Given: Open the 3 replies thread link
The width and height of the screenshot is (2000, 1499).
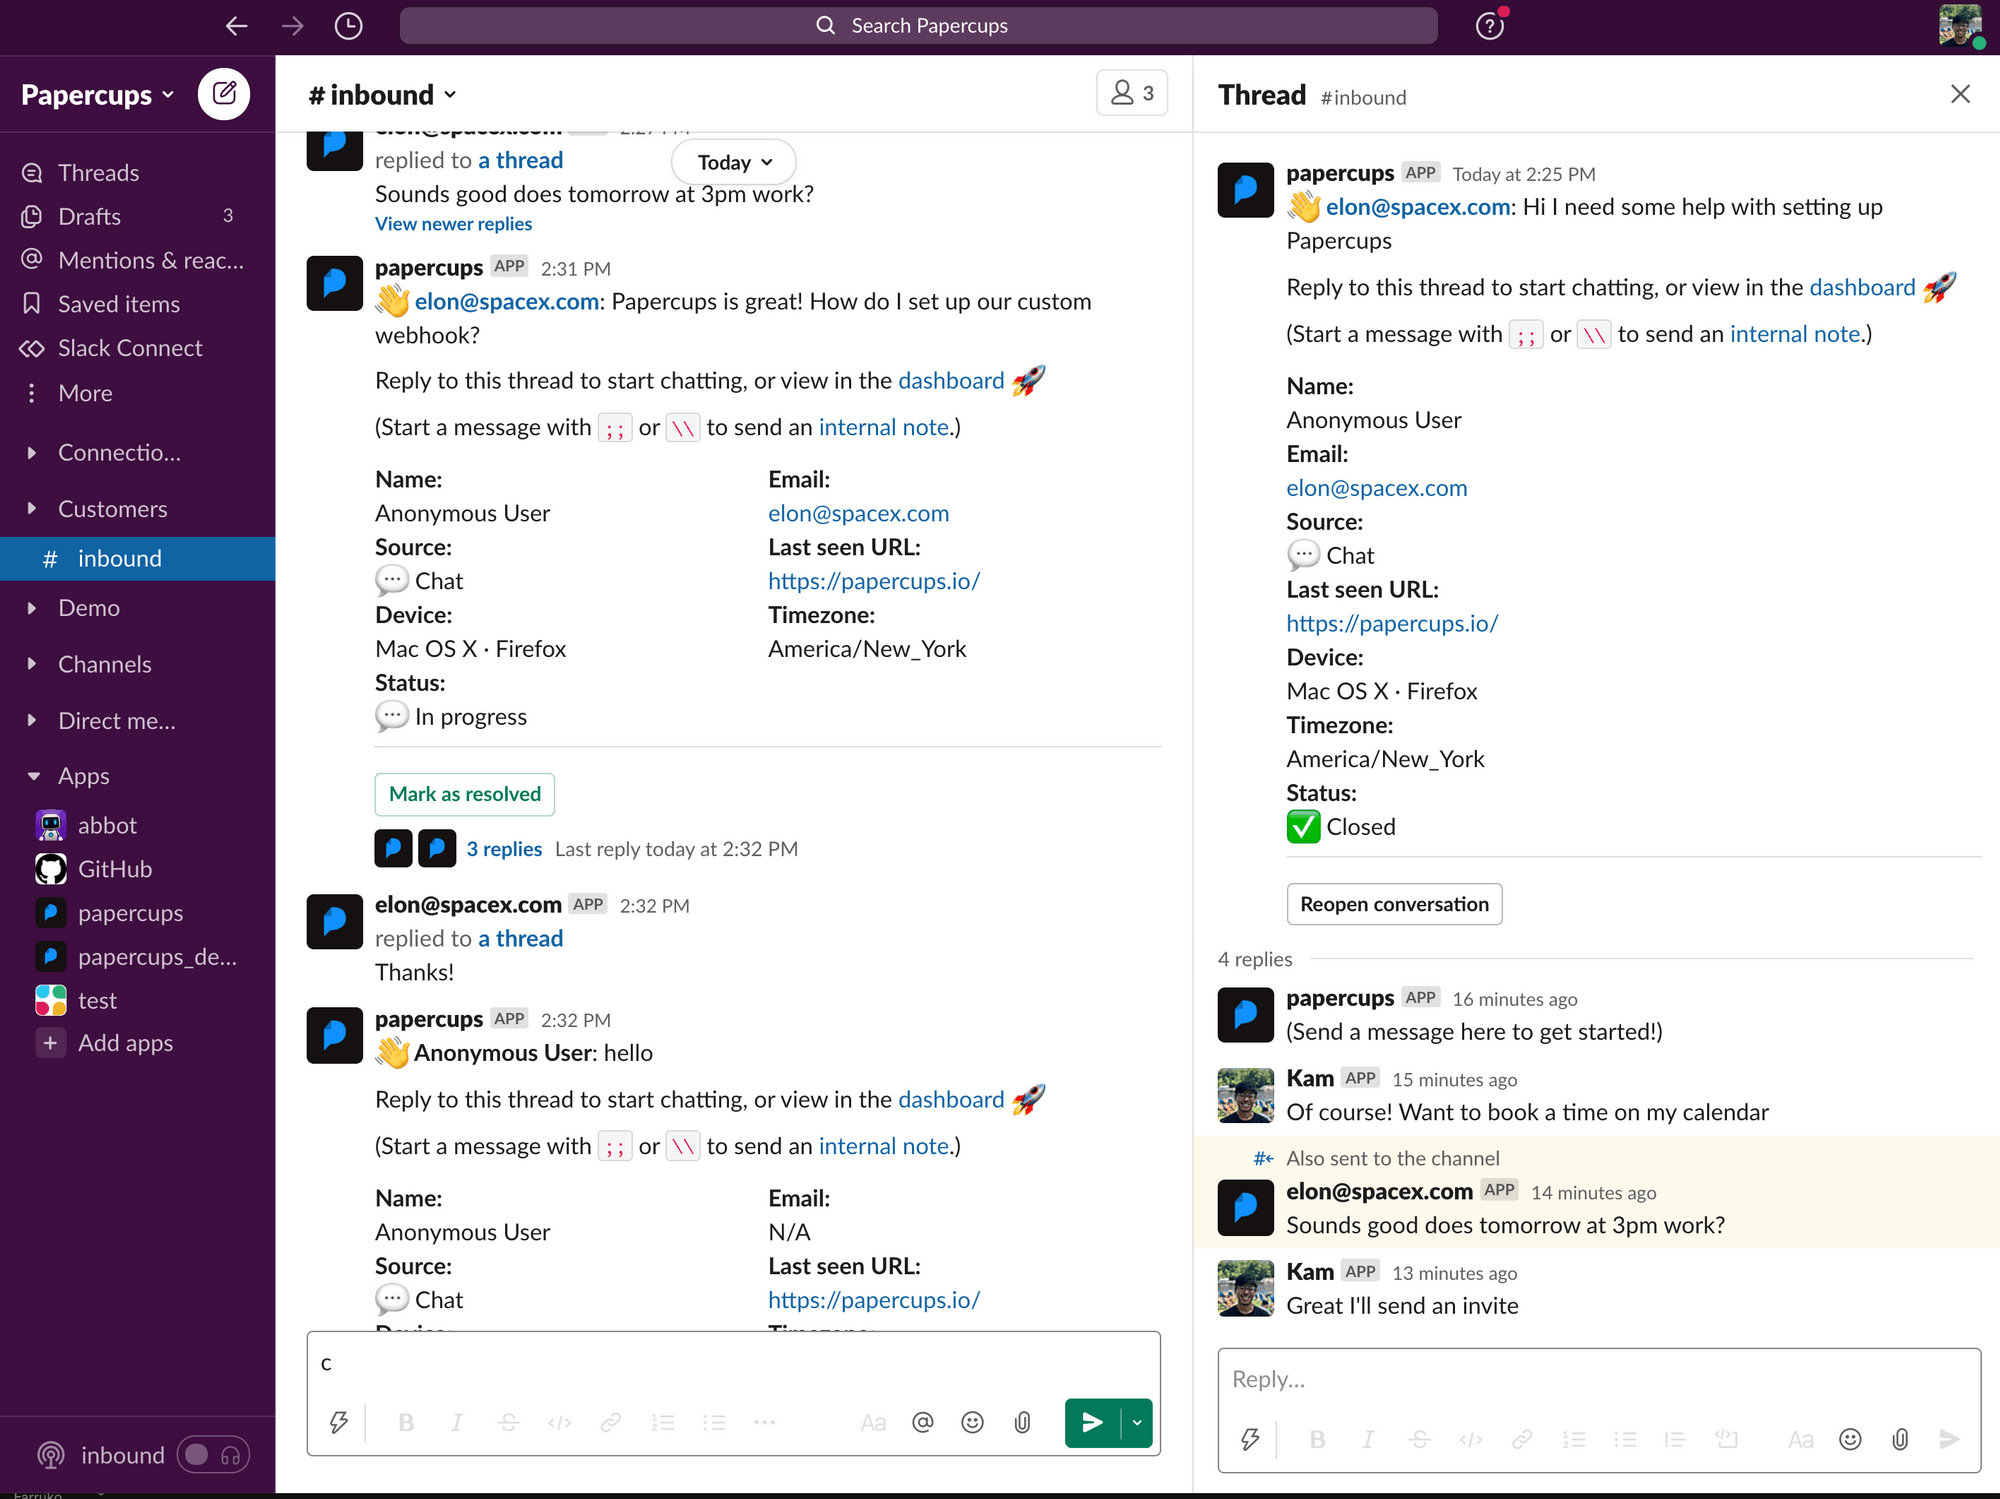Looking at the screenshot, I should tap(504, 849).
